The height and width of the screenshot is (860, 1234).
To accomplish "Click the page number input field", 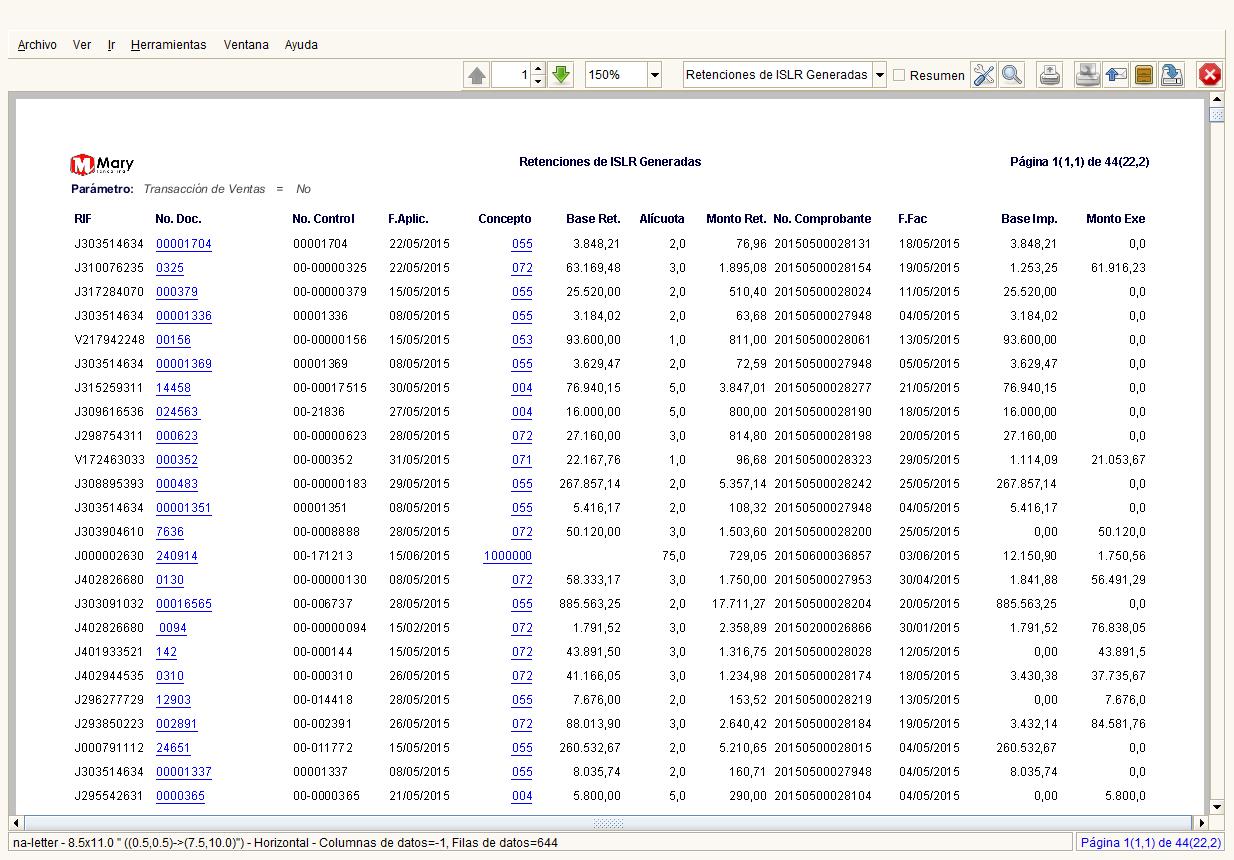I will (x=511, y=75).
